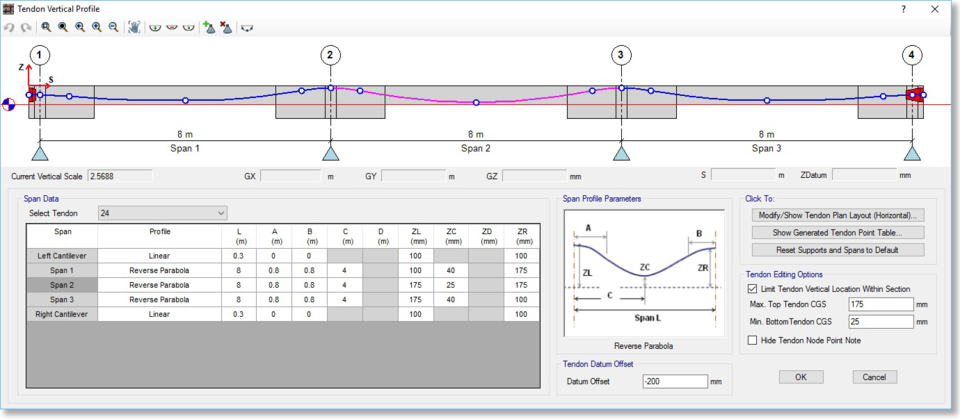Click the Max. Top Tendon CGS field
This screenshot has height=419, width=960.
tap(880, 304)
